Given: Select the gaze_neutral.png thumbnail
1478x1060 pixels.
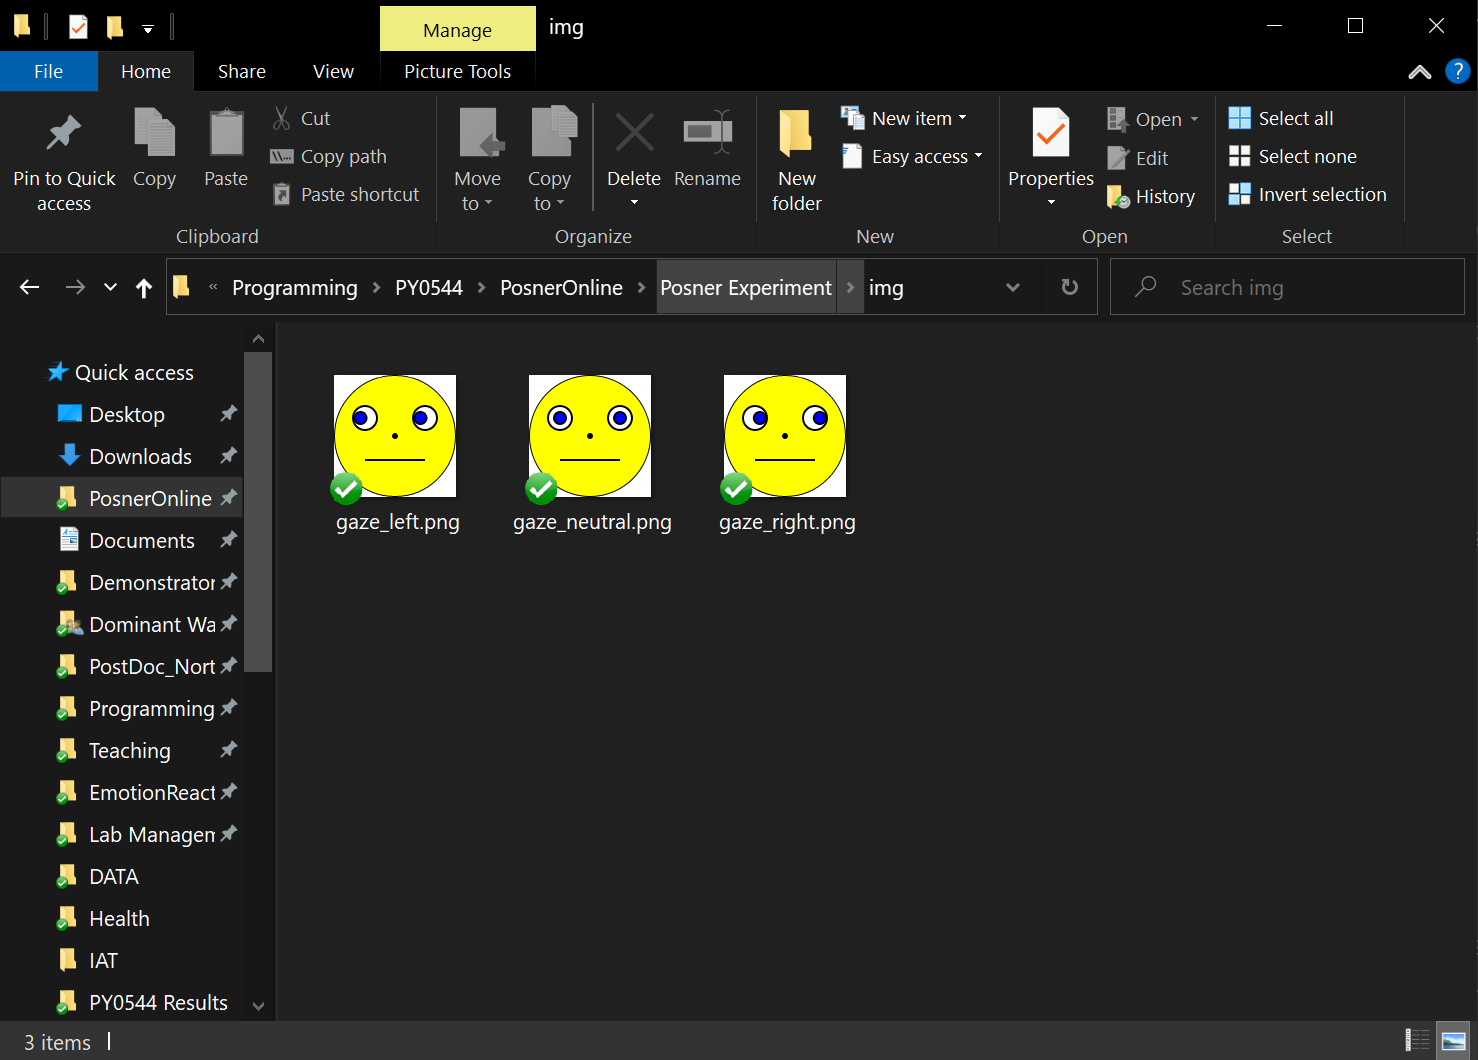Looking at the screenshot, I should pos(590,436).
